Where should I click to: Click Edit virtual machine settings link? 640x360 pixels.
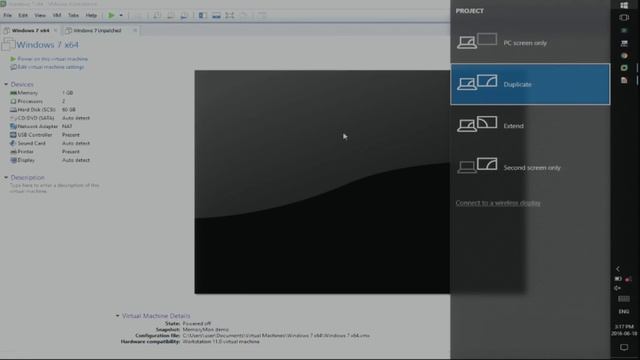point(50,67)
